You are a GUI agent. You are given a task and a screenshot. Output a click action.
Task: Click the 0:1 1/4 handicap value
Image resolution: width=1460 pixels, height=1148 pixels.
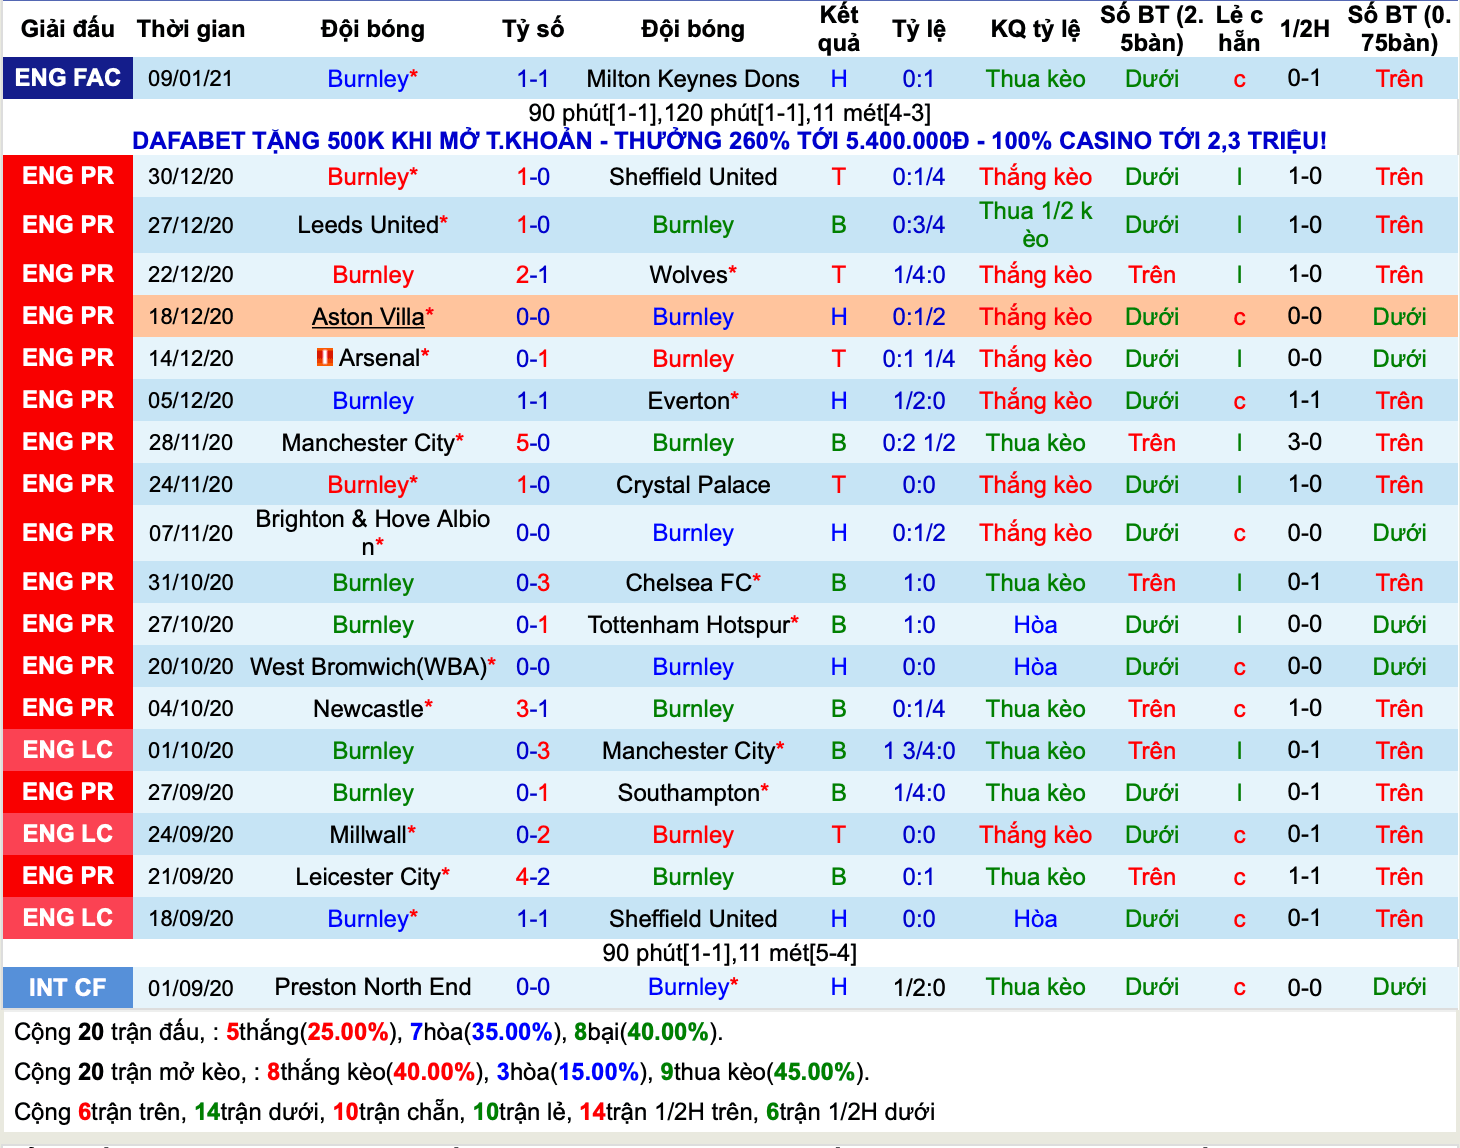click(x=919, y=359)
